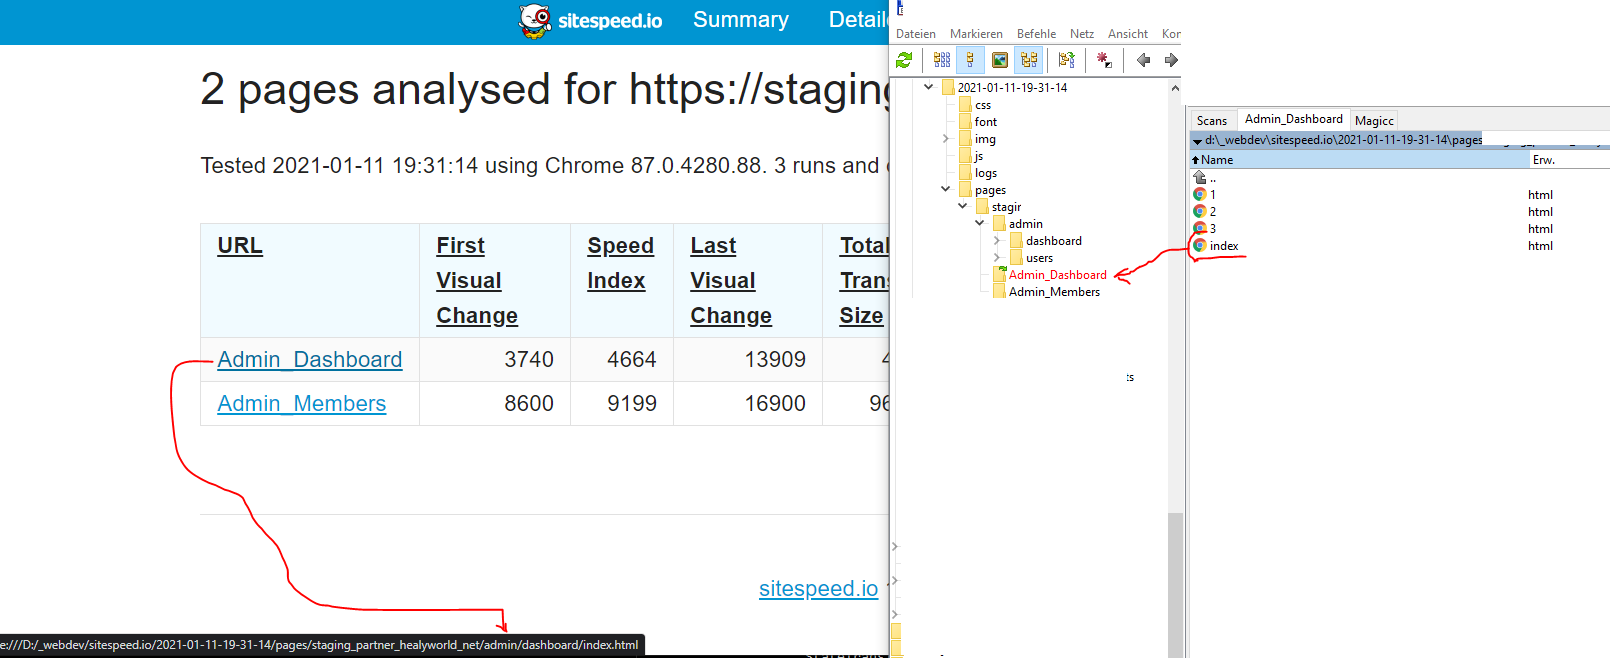Collapse the stagir folder in tree
This screenshot has width=1610, height=658.
963,206
